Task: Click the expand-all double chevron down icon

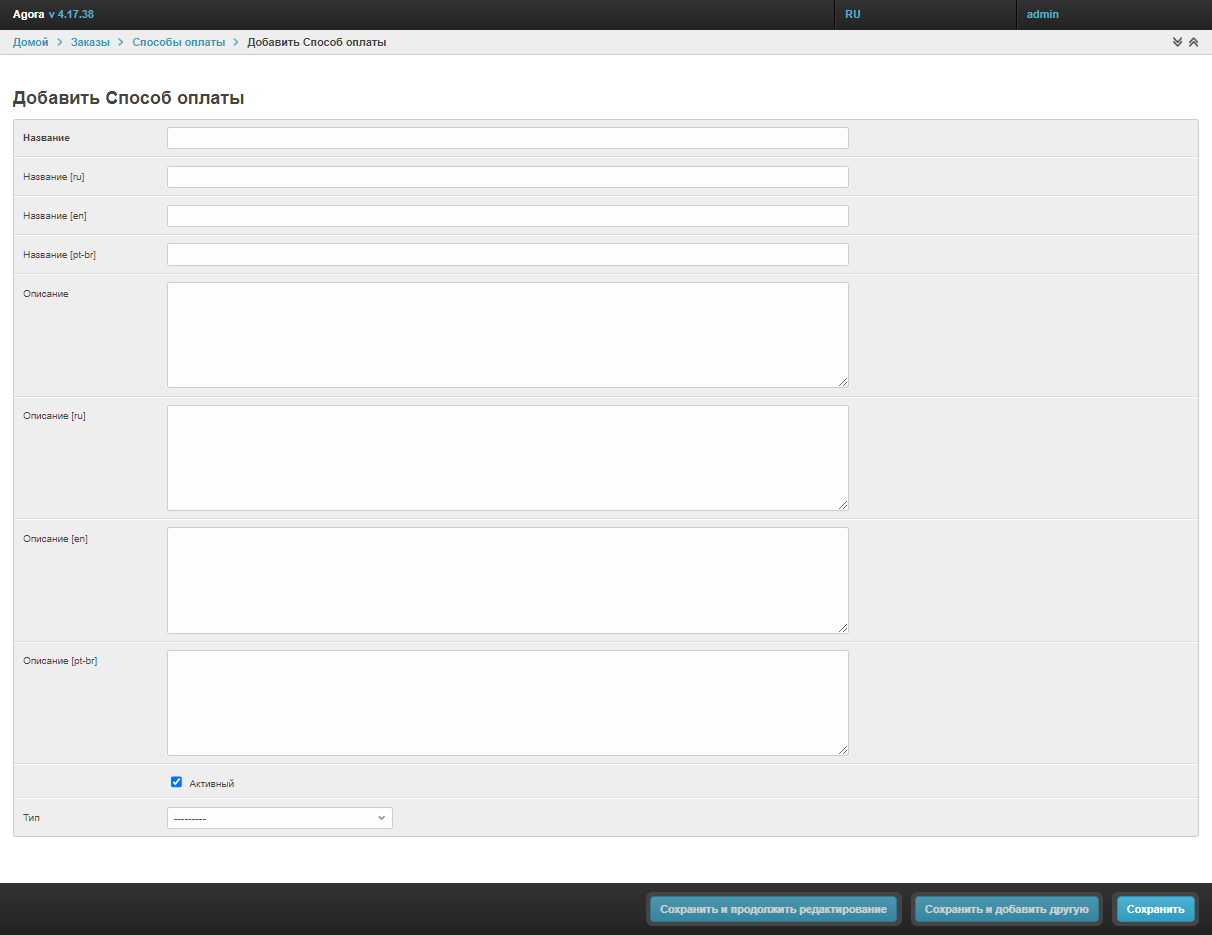Action: tap(1177, 42)
